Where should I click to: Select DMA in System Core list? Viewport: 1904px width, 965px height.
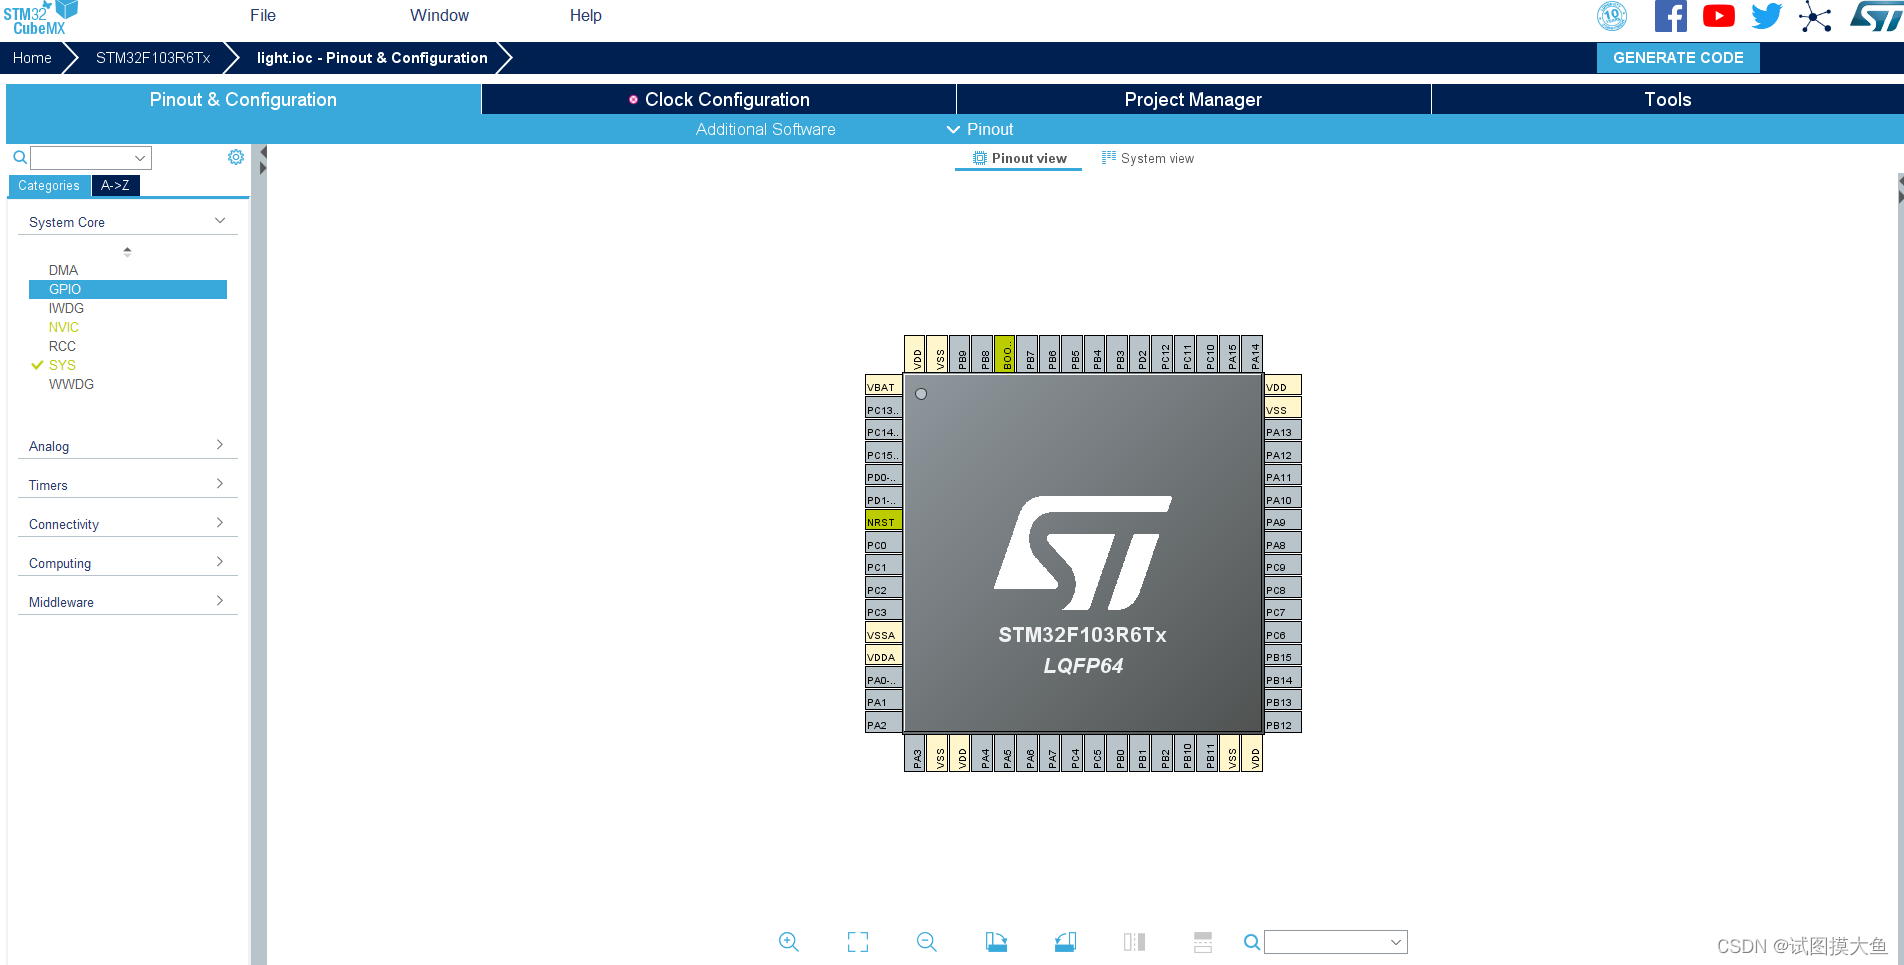click(128, 270)
